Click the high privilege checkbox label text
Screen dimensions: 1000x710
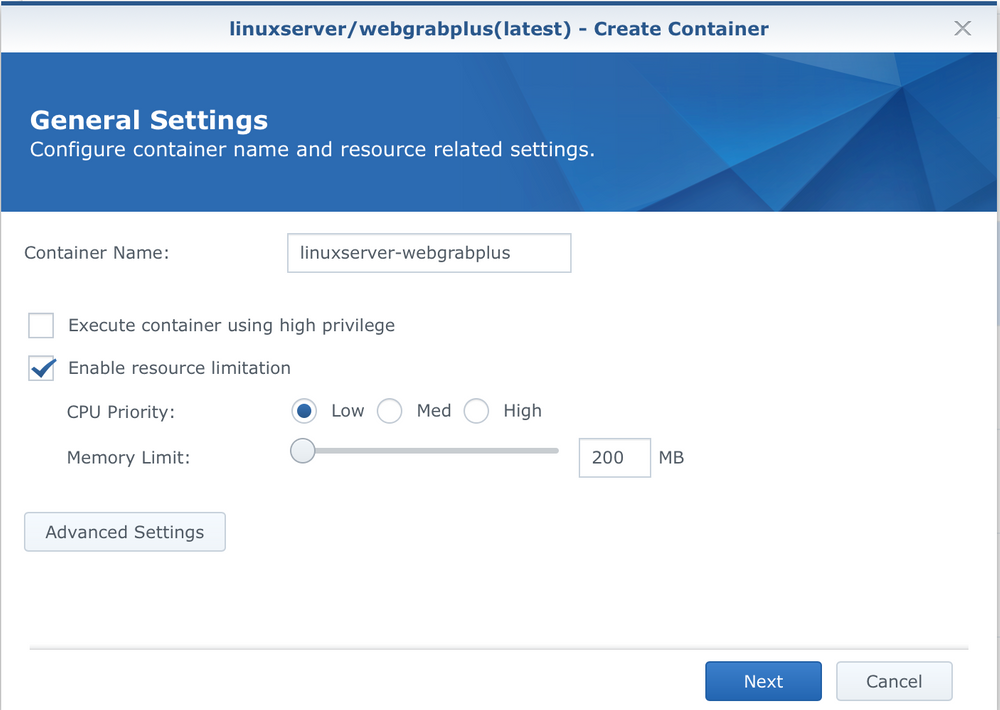pyautogui.click(x=230, y=325)
